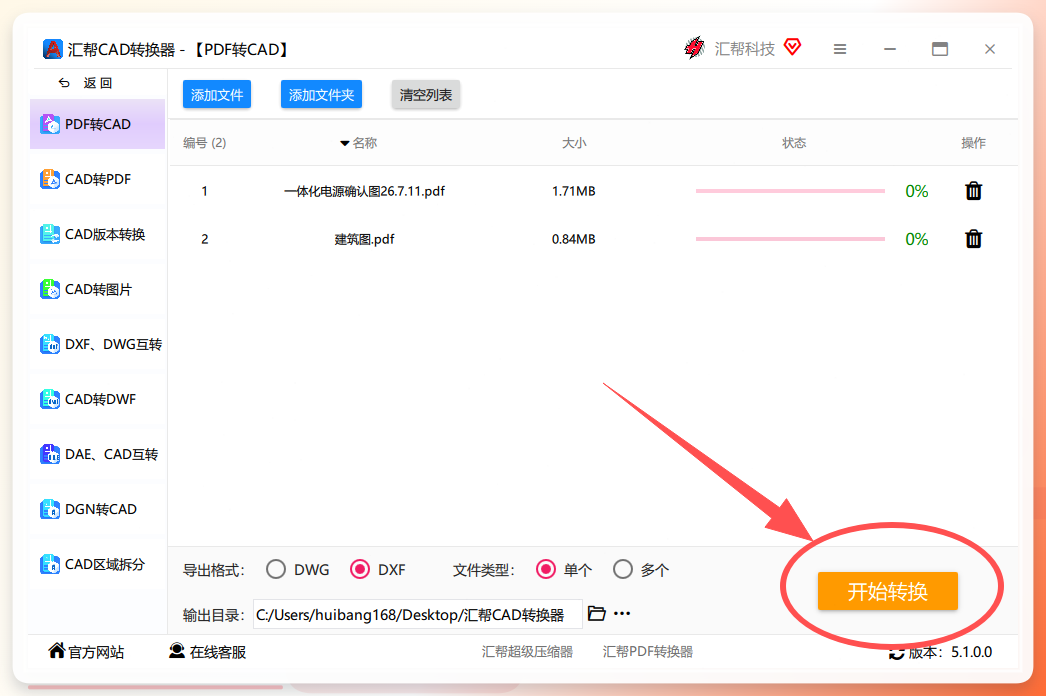The height and width of the screenshot is (696, 1046).
Task: Click the PDF转CAD sidebar icon
Action: coord(50,124)
